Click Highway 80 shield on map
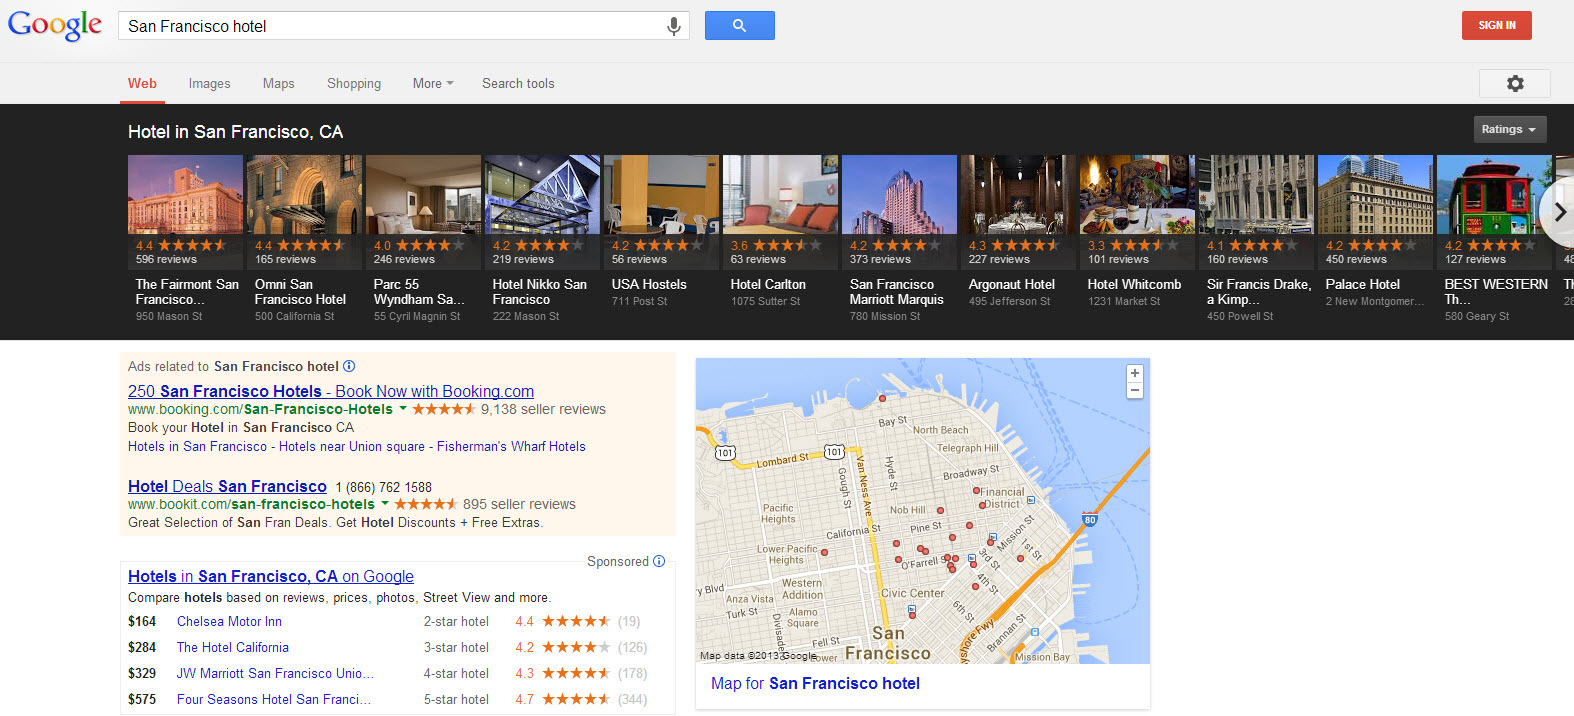Screen dimensions: 1574x716 point(1089,519)
